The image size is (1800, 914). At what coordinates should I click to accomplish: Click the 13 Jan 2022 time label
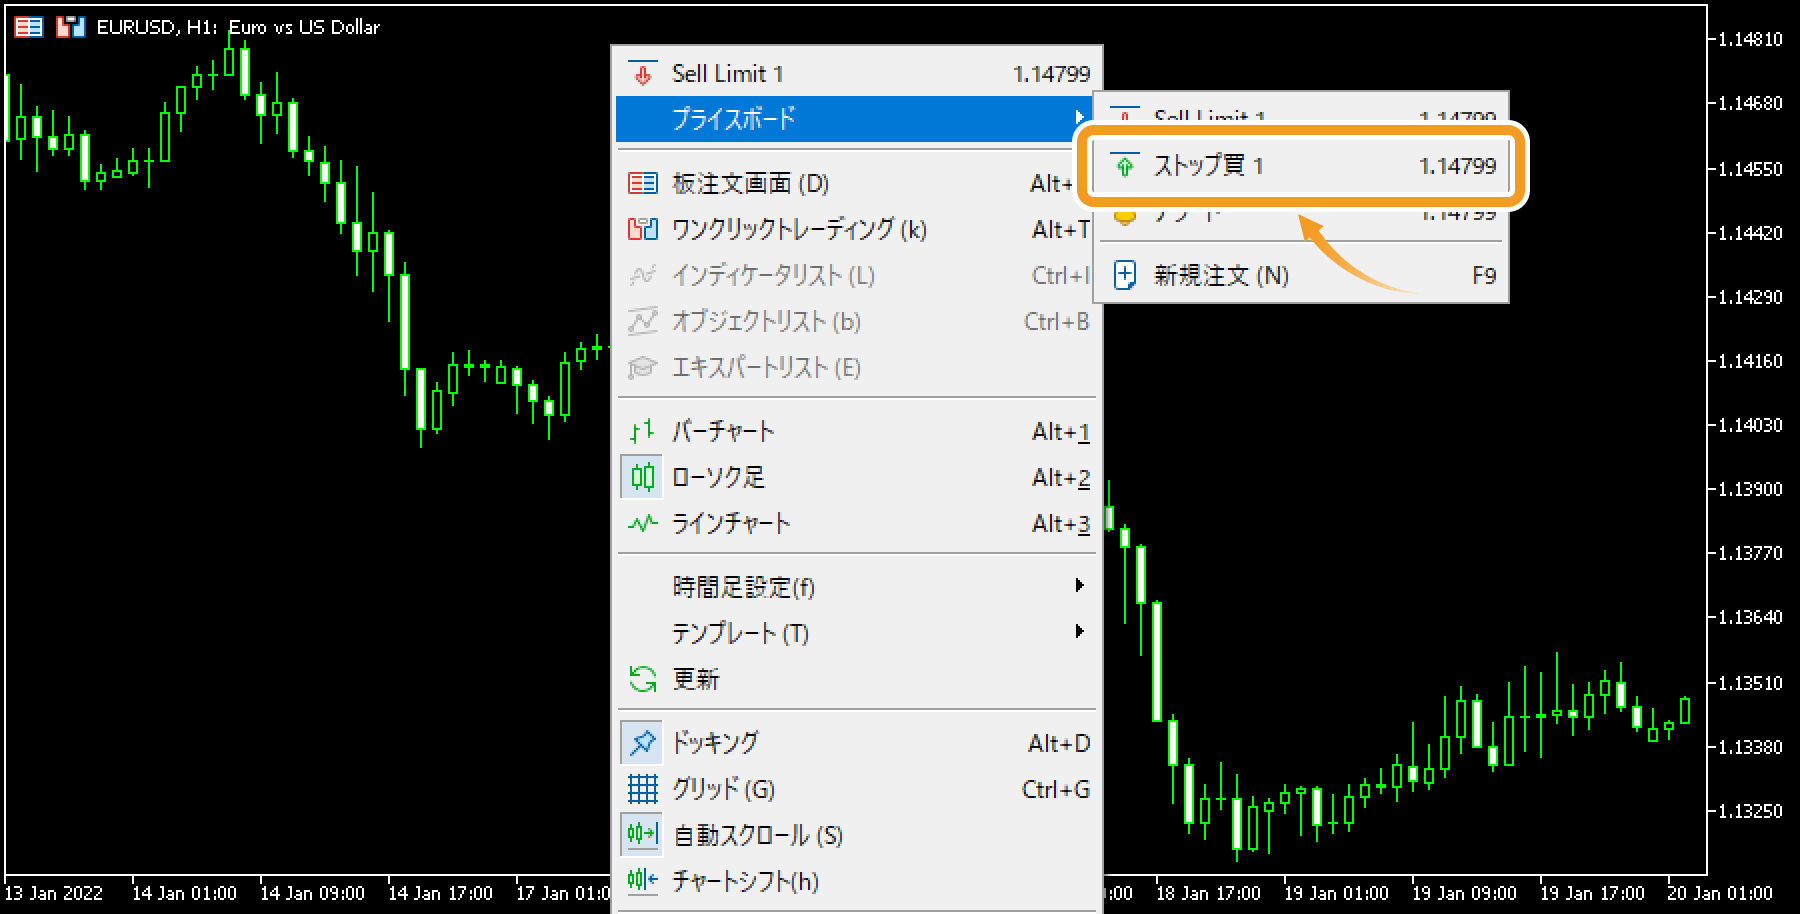coord(54,893)
